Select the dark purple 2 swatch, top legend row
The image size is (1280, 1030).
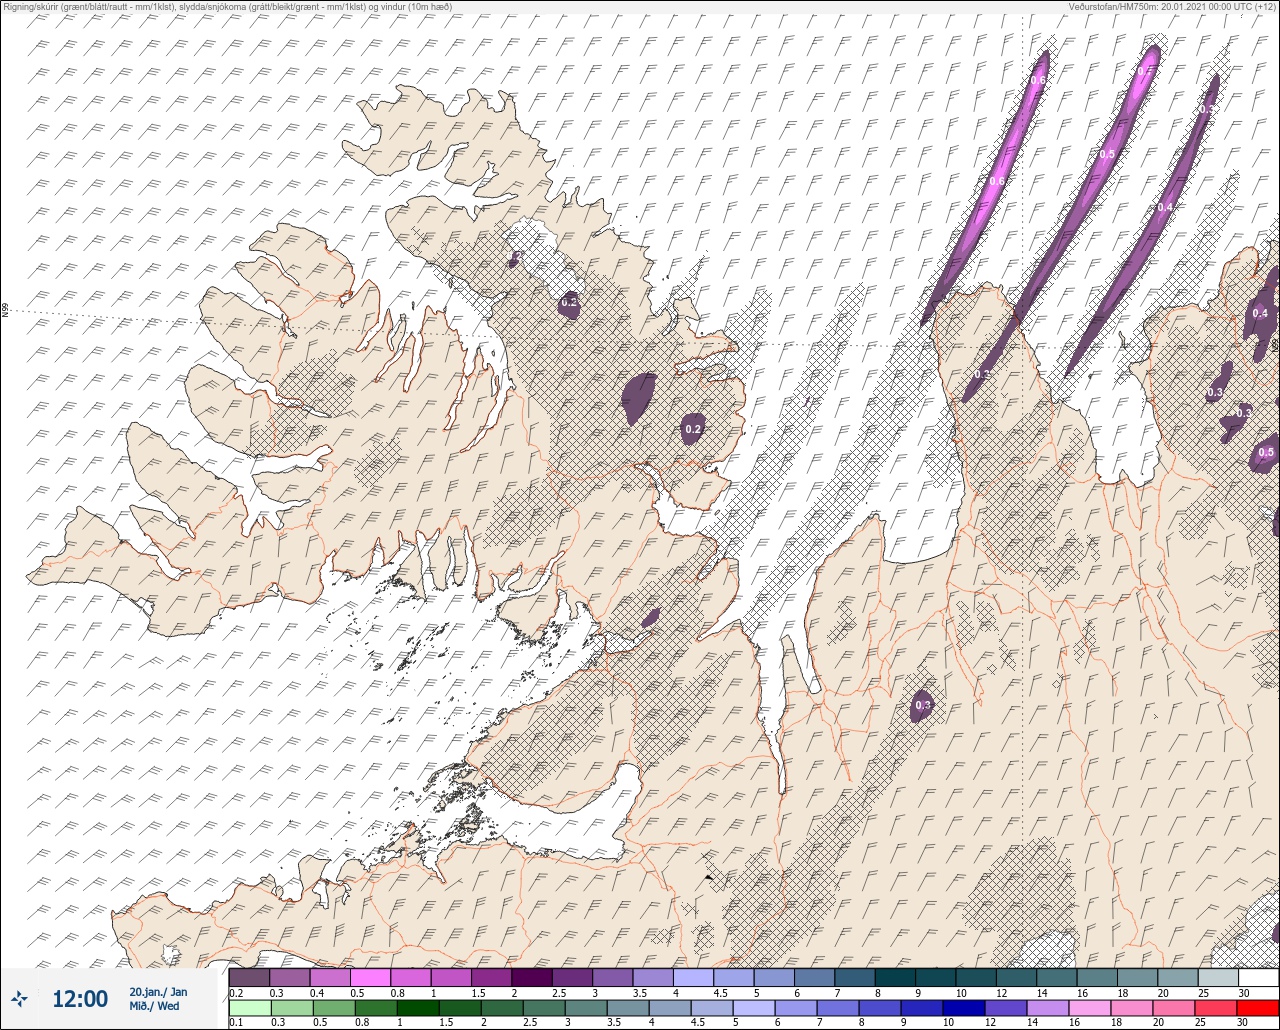click(x=531, y=977)
